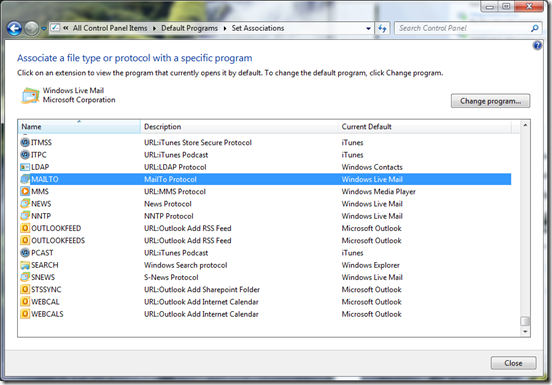Viewport: 552px width, 385px height.
Task: Go back with the blue arrow button
Action: (14, 29)
